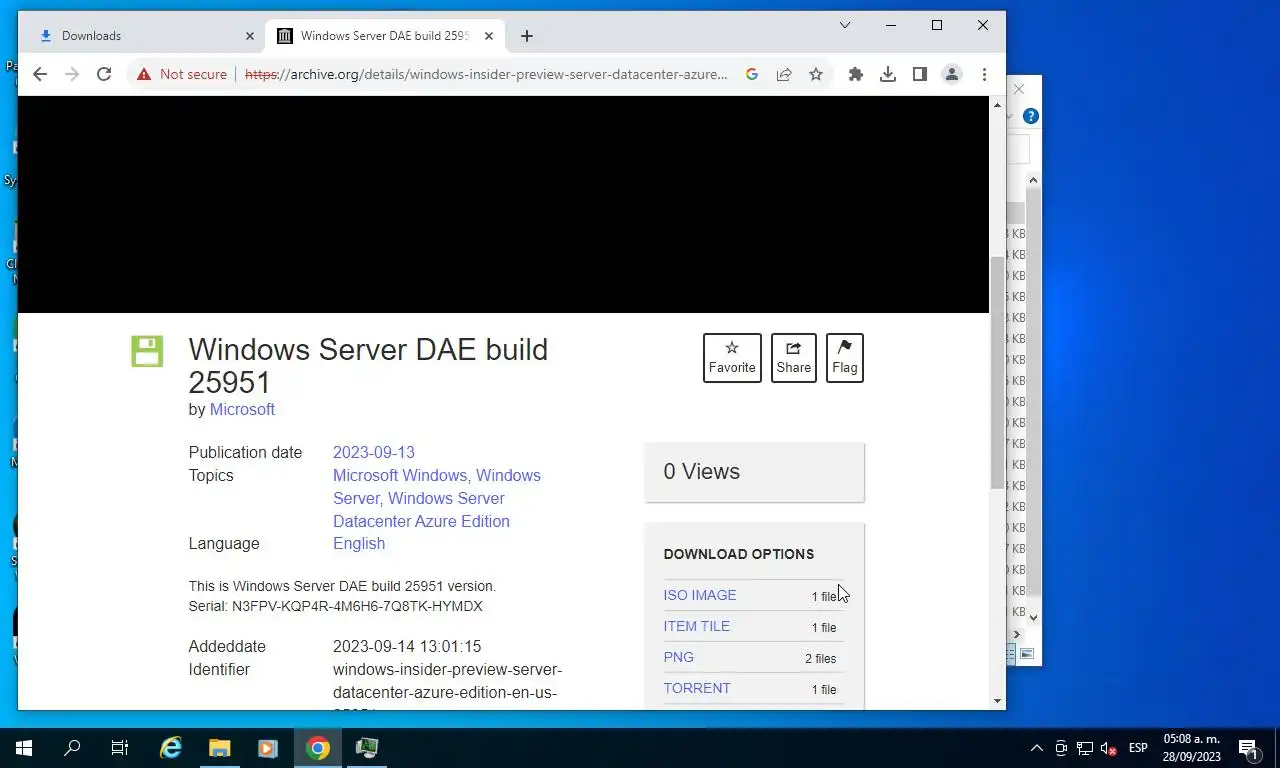Click the background window's scroll down arrow
Viewport: 1280px width, 768px height.
tap(1033, 617)
